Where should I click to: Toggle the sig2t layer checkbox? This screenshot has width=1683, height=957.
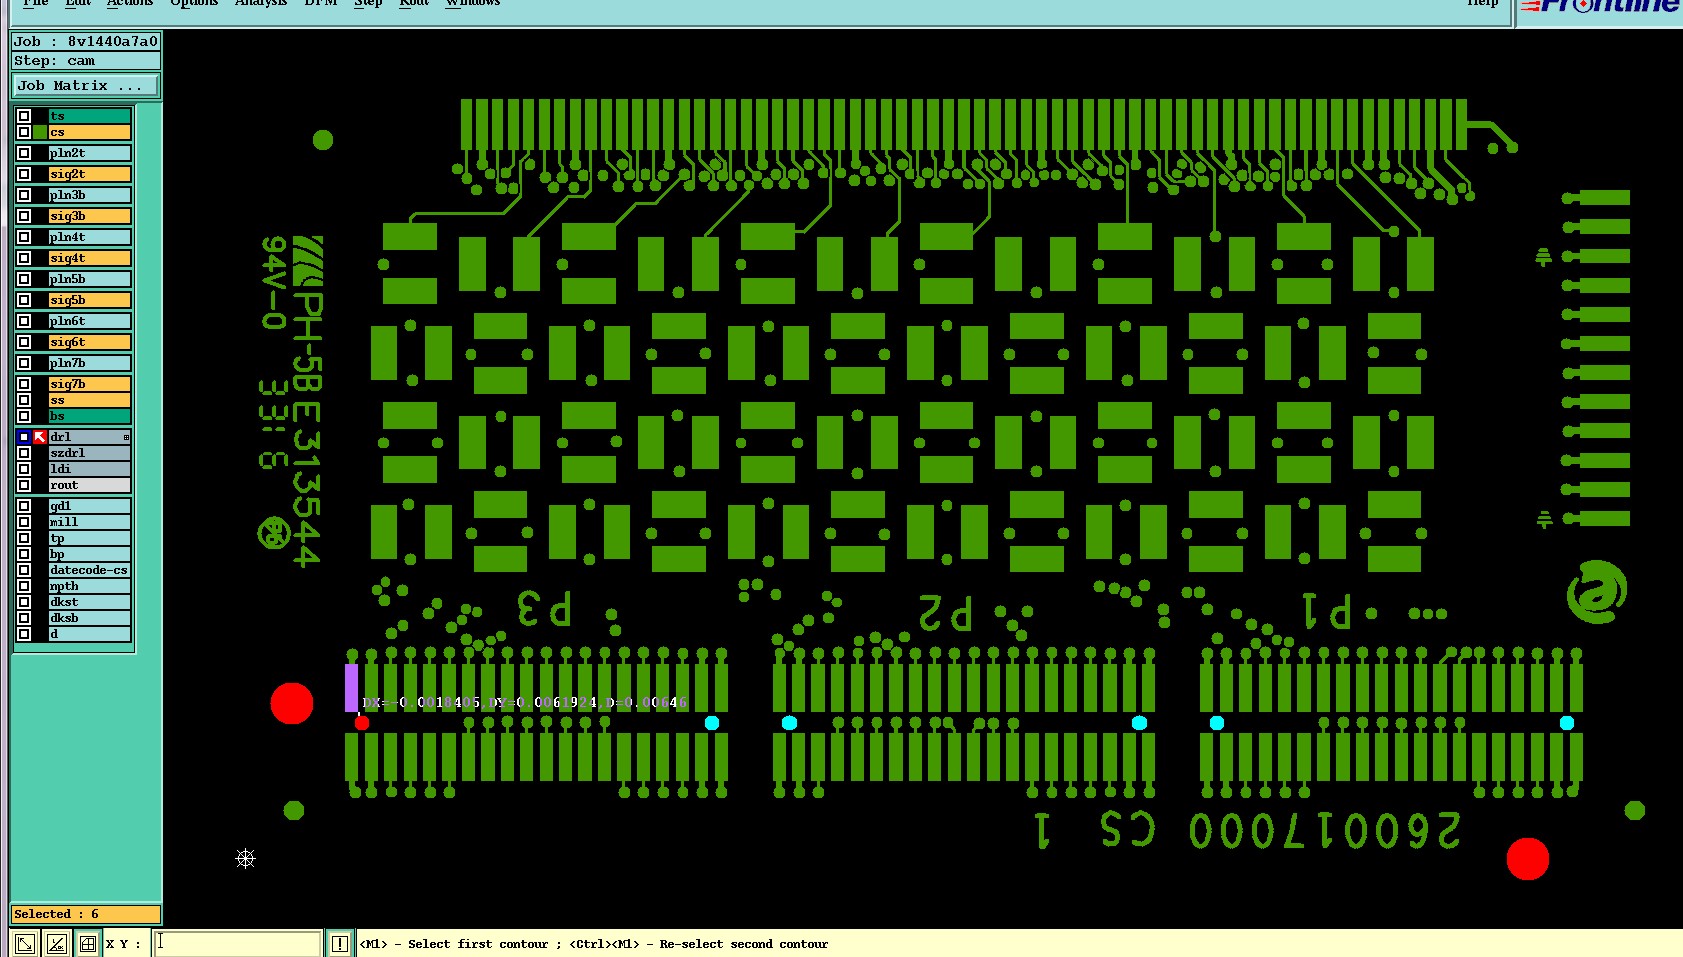pyautogui.click(x=24, y=174)
